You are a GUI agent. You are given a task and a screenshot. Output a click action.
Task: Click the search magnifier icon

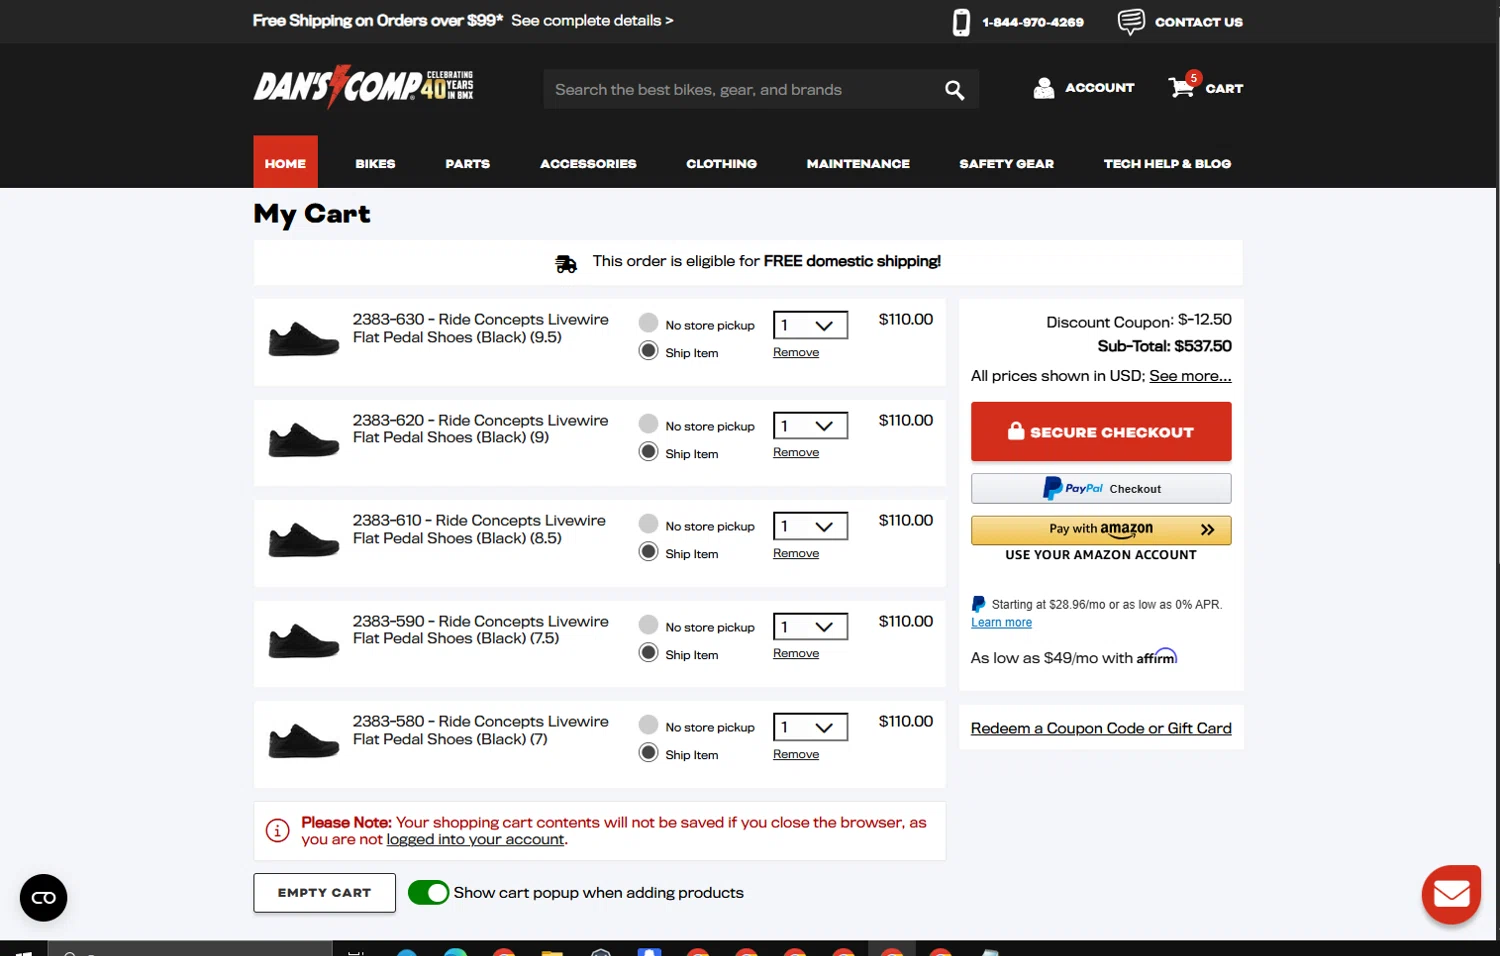click(955, 90)
